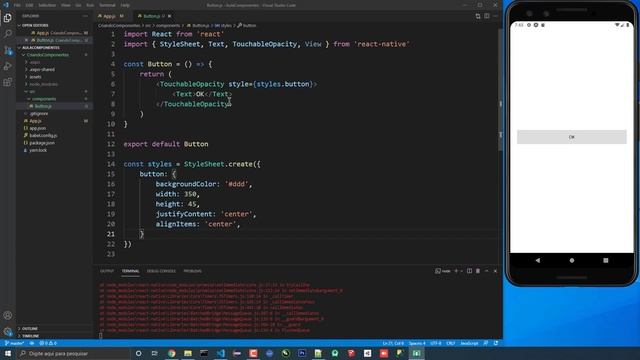Click the errors and warnings status item
This screenshot has height=360, width=640.
pos(48,343)
